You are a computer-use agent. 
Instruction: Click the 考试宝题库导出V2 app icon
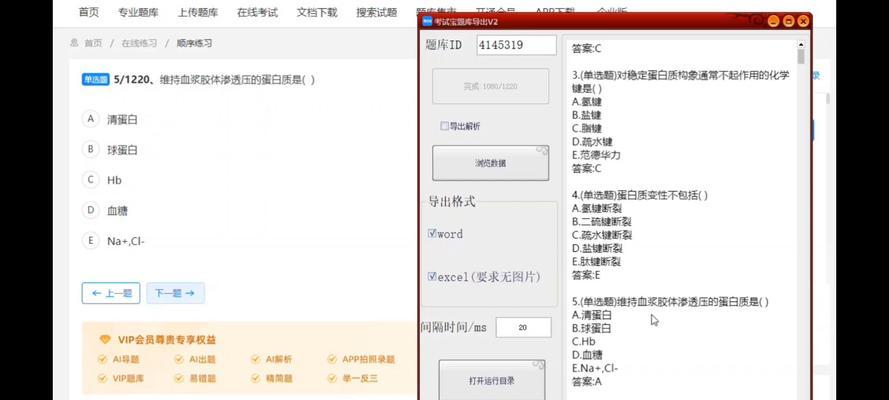(428, 22)
